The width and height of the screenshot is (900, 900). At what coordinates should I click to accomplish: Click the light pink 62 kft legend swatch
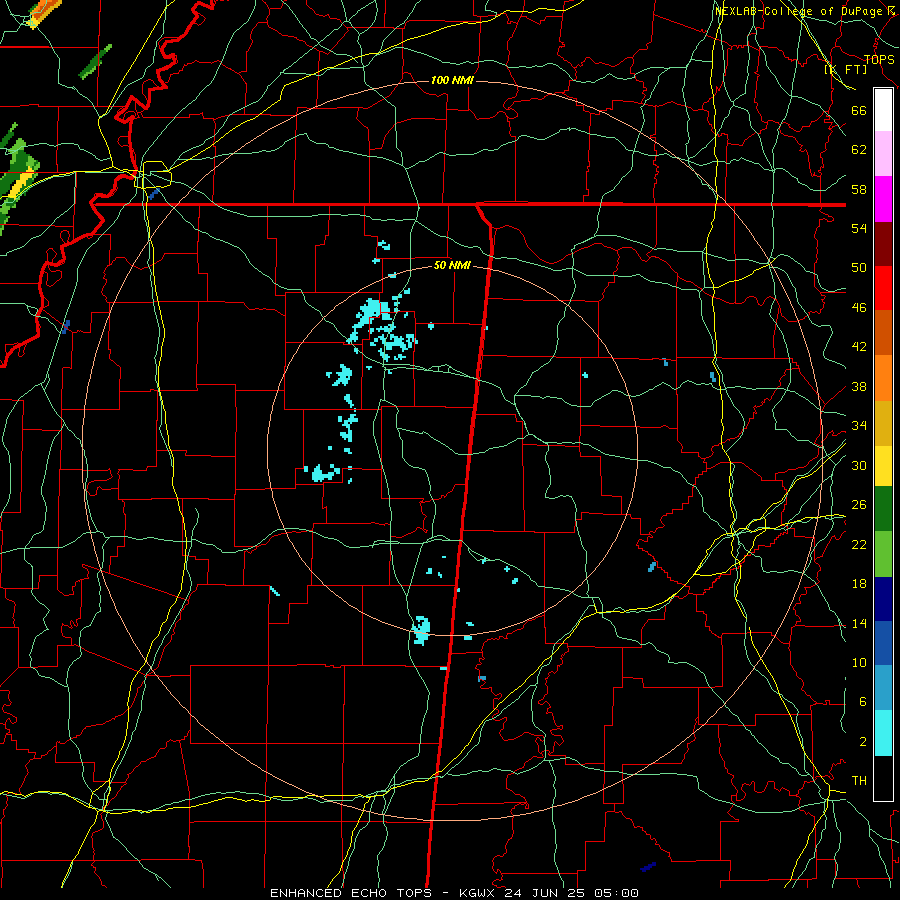(883, 153)
